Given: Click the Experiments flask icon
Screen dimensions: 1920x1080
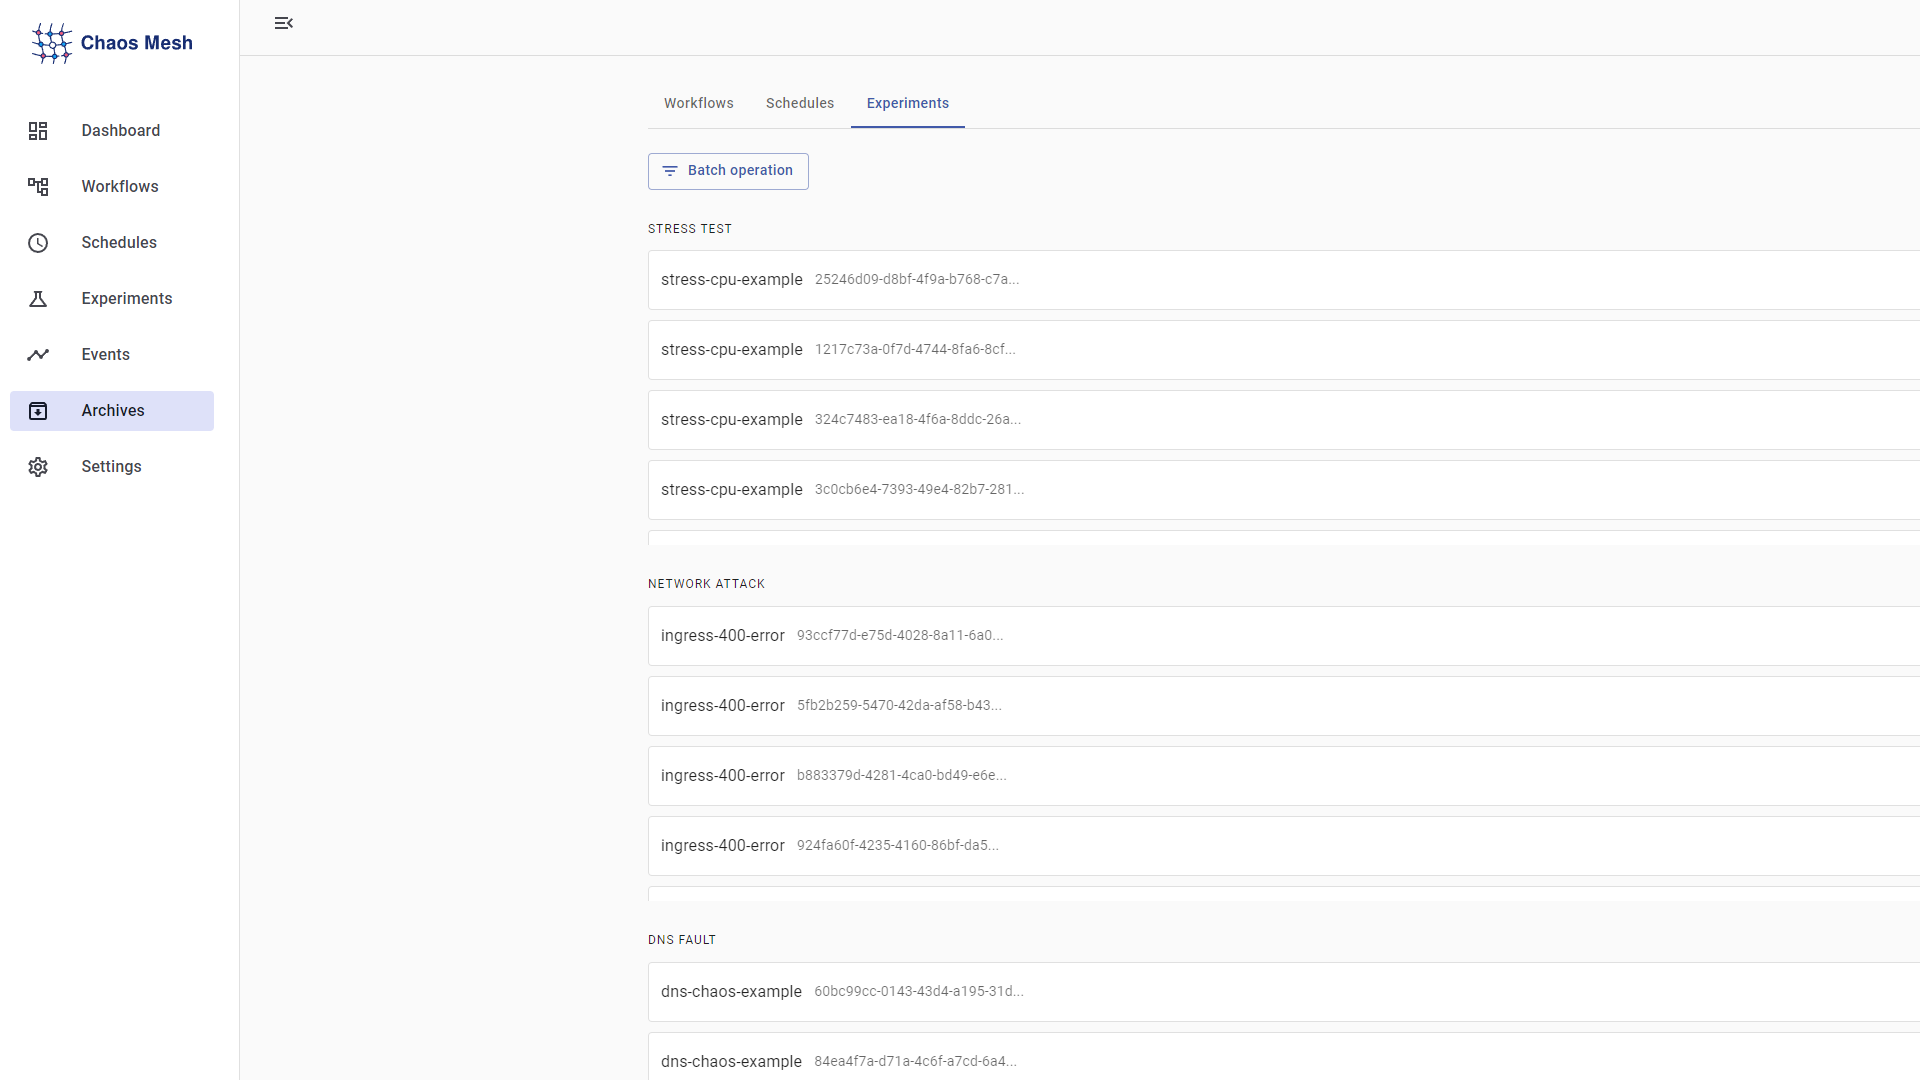Looking at the screenshot, I should click(x=38, y=299).
